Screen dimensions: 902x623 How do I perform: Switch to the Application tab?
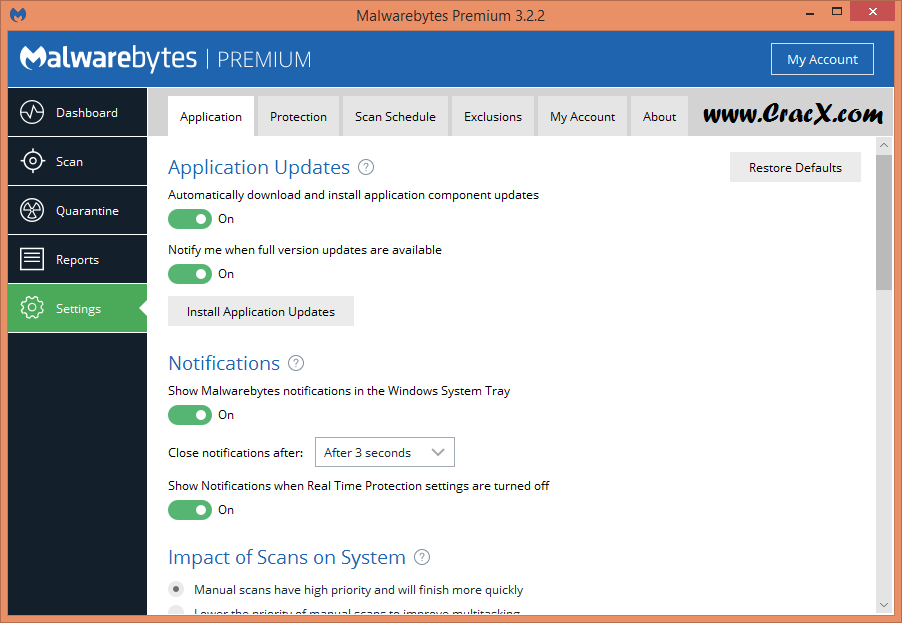click(211, 116)
